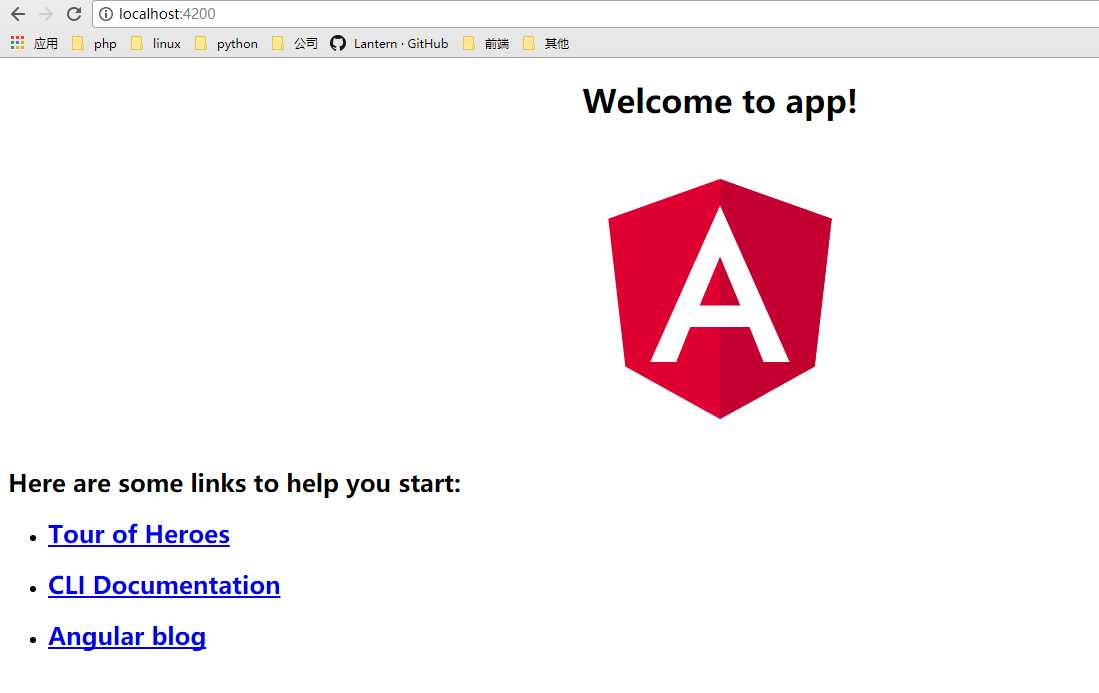Open the 前端 bookmark folder
The image size is (1099, 693).
coord(486,43)
